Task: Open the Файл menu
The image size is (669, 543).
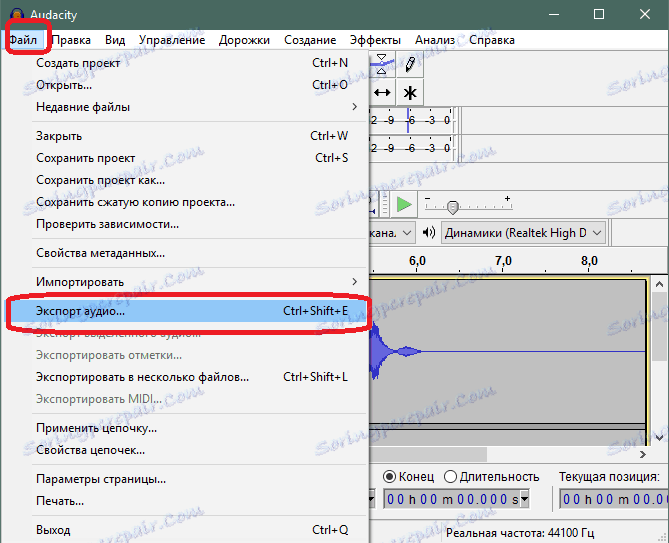Action: 23,40
